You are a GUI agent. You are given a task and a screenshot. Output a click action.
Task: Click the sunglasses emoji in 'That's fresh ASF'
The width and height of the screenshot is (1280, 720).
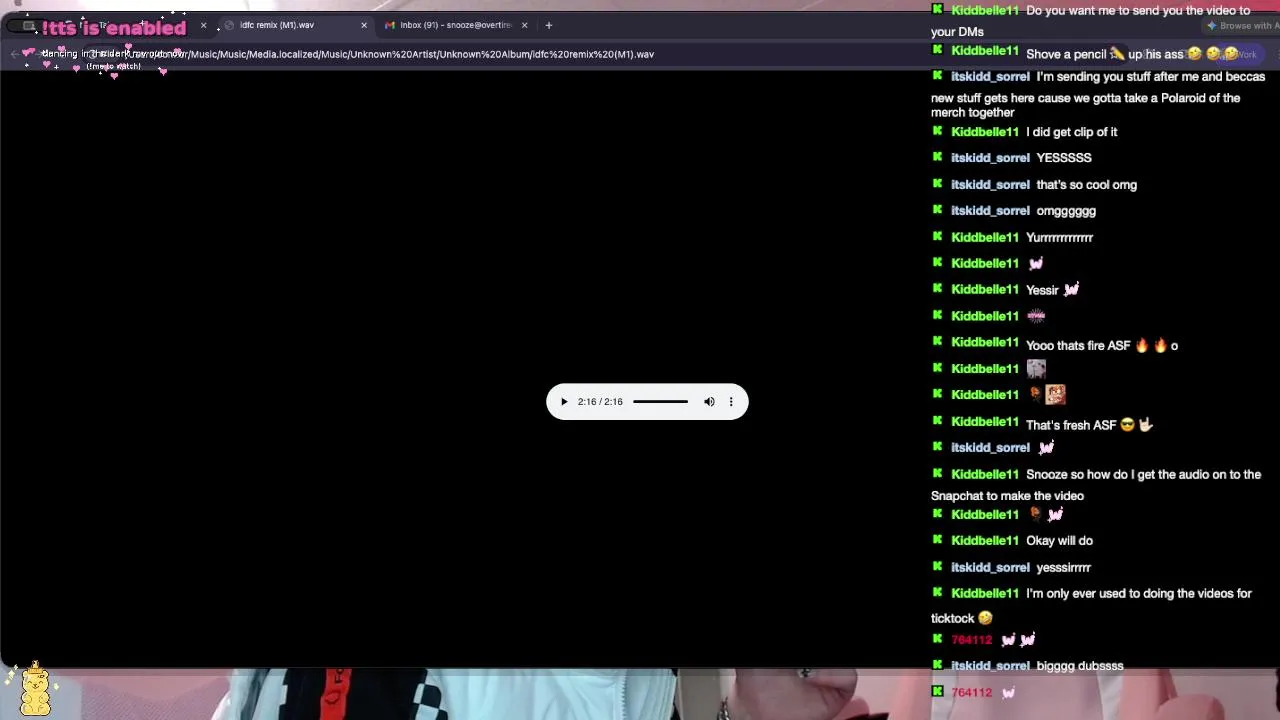coord(1128,425)
